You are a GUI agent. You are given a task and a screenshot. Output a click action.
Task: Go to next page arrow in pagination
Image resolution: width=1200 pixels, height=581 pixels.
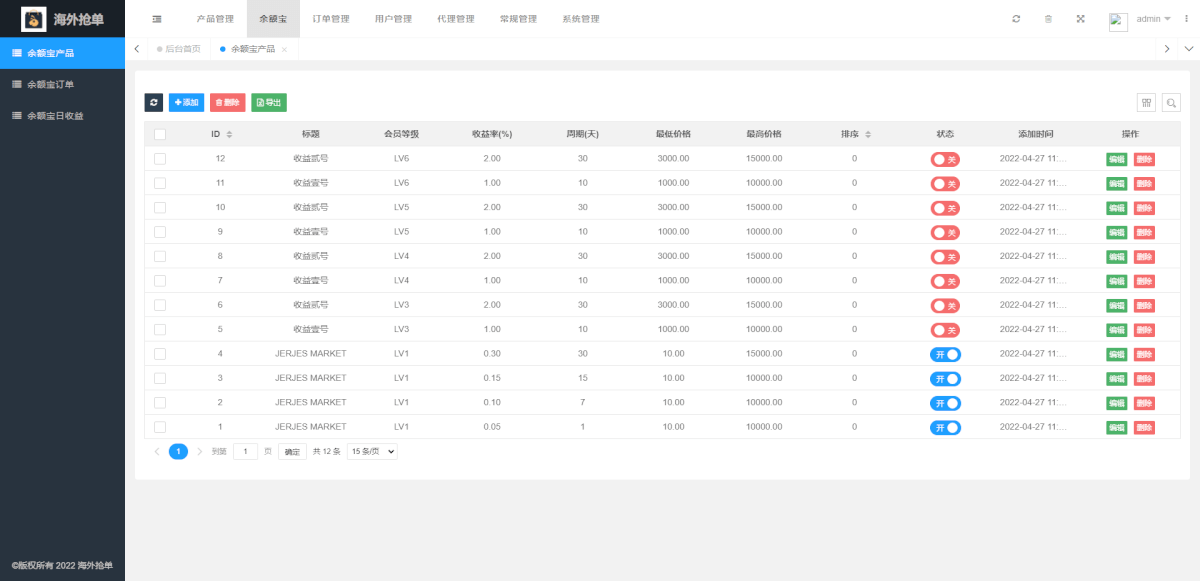pyautogui.click(x=199, y=451)
